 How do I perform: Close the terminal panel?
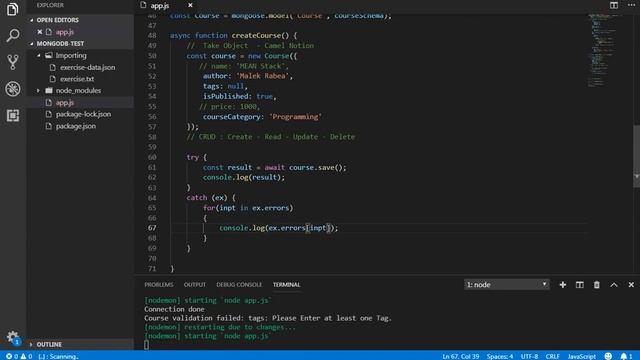(x=631, y=284)
